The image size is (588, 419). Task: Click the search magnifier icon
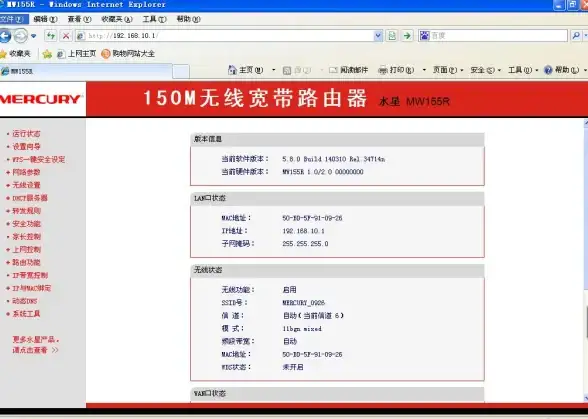point(576,36)
